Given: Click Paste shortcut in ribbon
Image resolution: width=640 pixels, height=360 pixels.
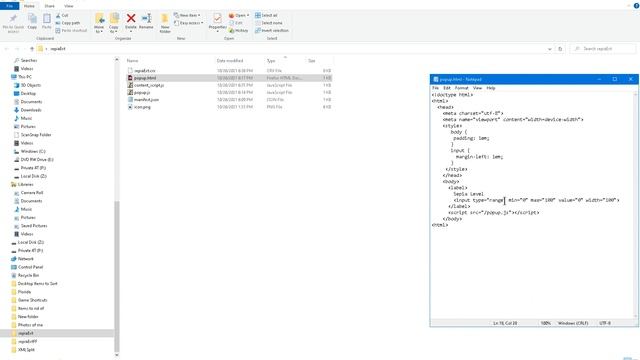Looking at the screenshot, I should pyautogui.click(x=71, y=31).
